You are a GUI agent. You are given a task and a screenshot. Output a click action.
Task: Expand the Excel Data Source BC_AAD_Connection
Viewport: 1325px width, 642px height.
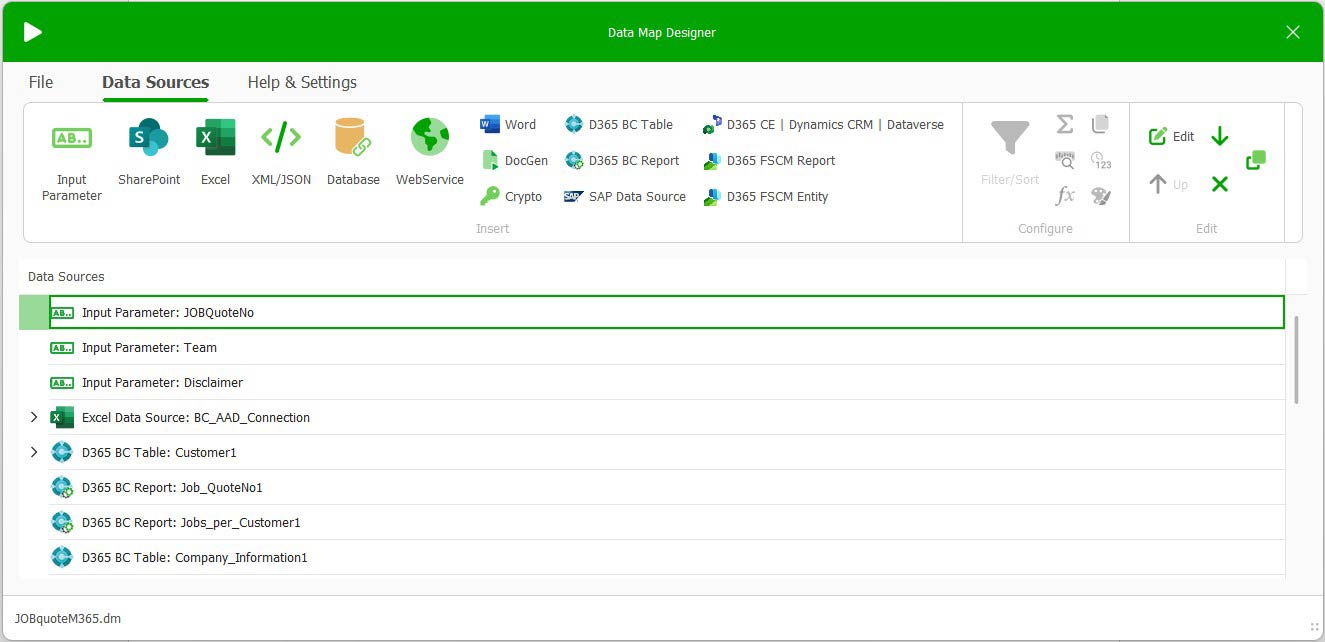coord(33,417)
